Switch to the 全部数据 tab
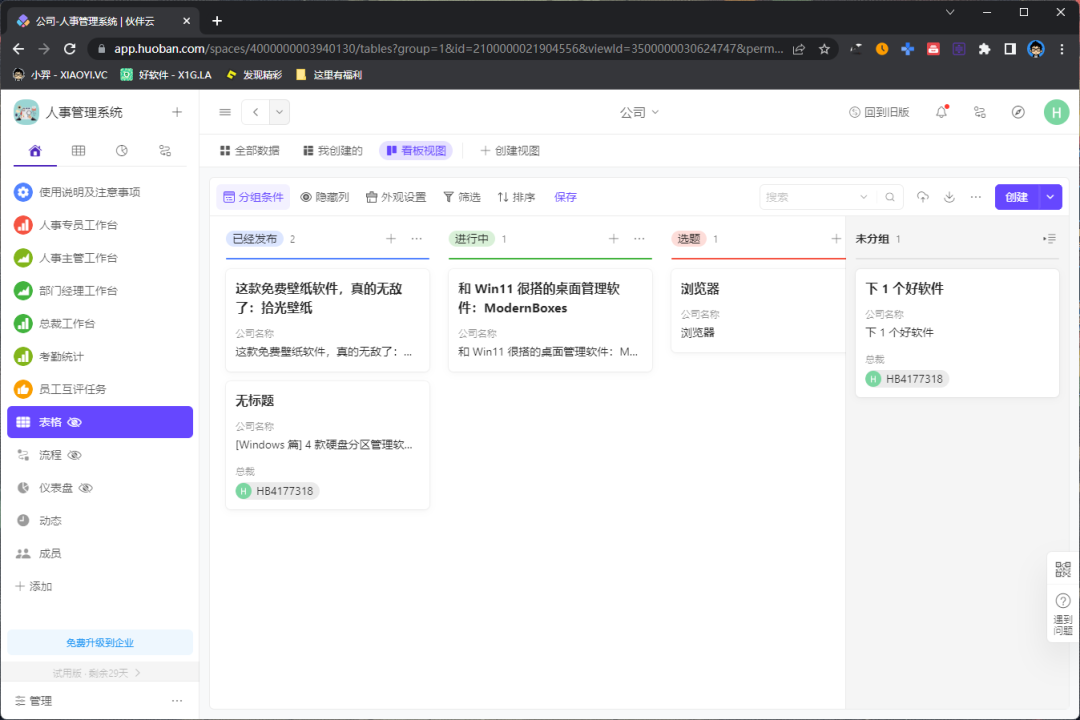 (x=253, y=150)
